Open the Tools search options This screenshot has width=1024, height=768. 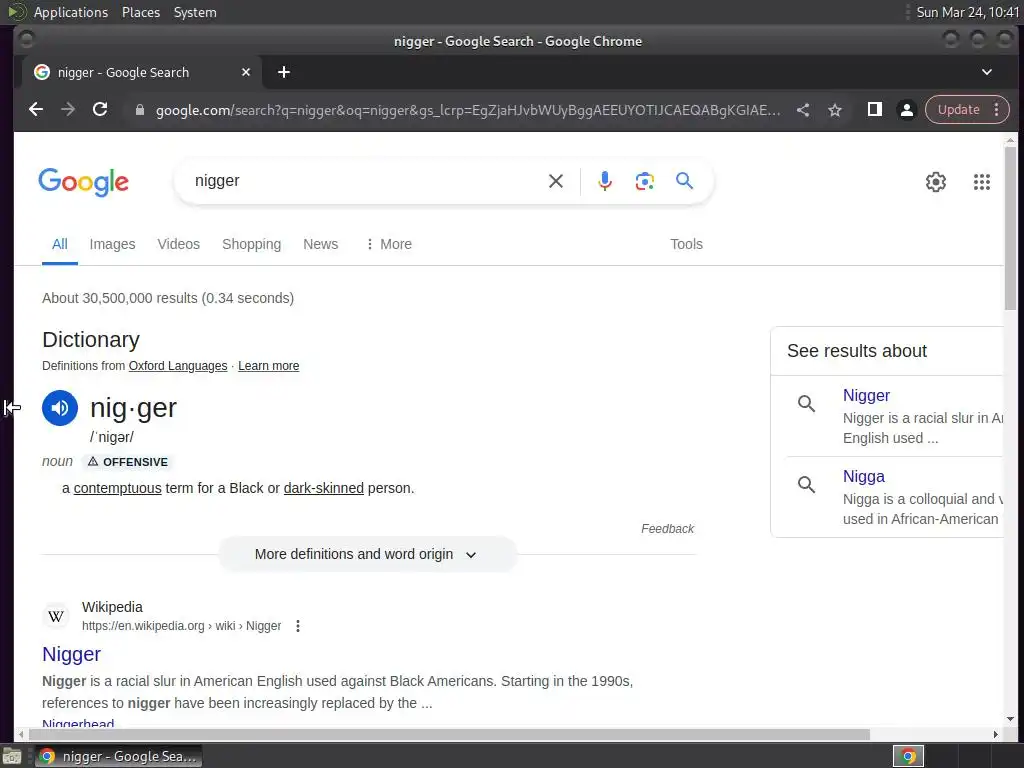[x=686, y=244]
